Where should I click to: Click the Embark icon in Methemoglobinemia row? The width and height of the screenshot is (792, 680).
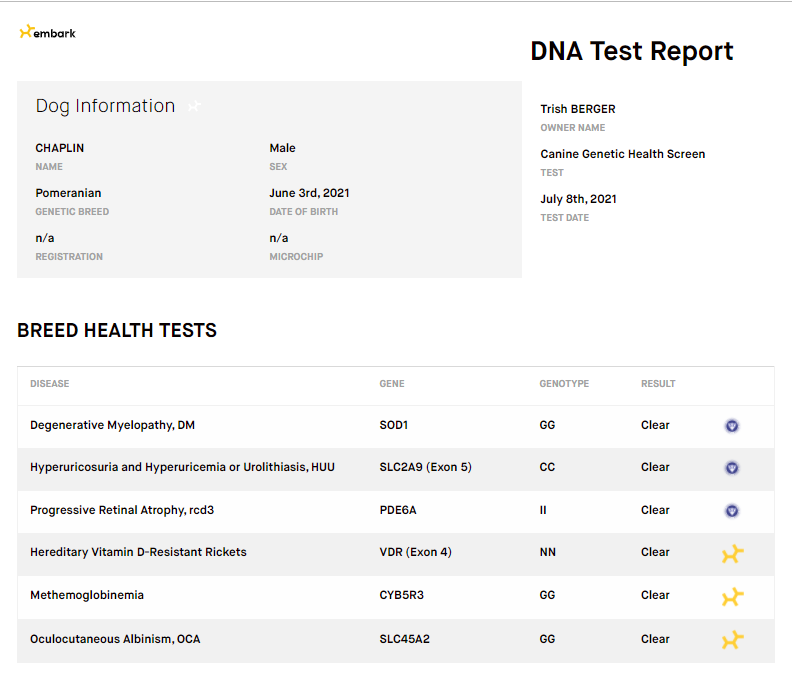click(x=732, y=597)
